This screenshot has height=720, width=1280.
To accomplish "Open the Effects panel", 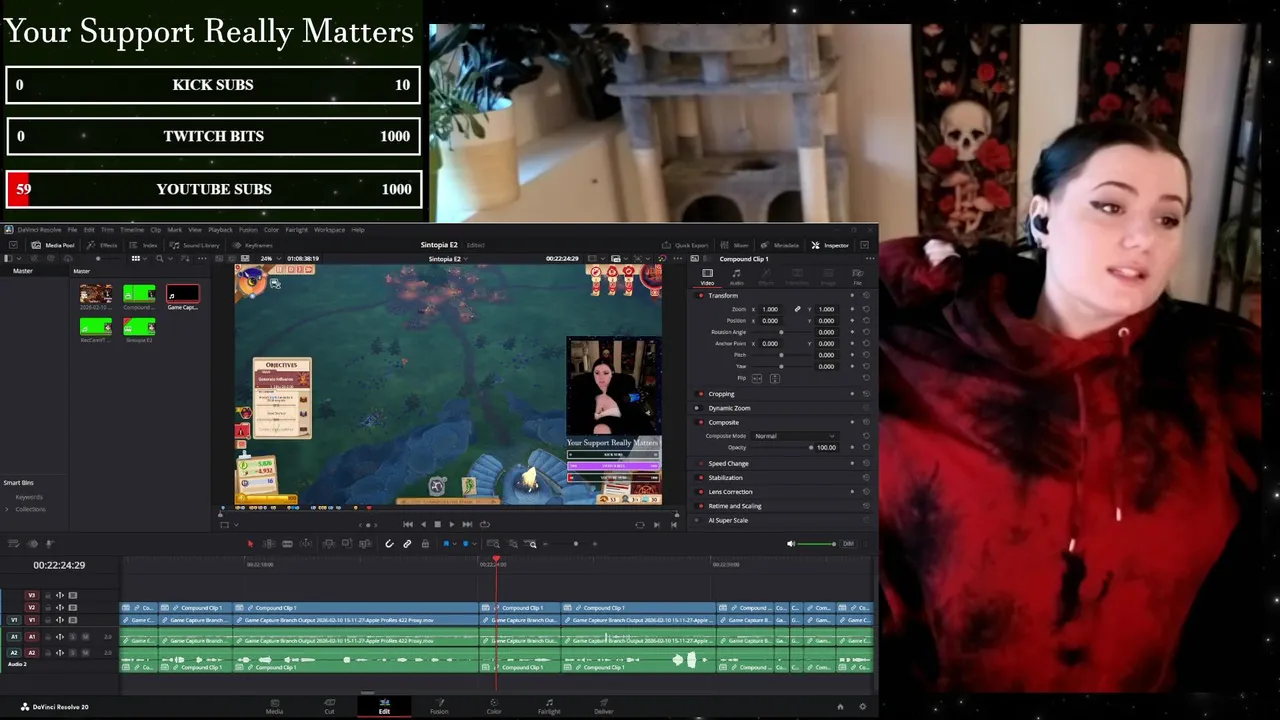I will click(x=103, y=245).
